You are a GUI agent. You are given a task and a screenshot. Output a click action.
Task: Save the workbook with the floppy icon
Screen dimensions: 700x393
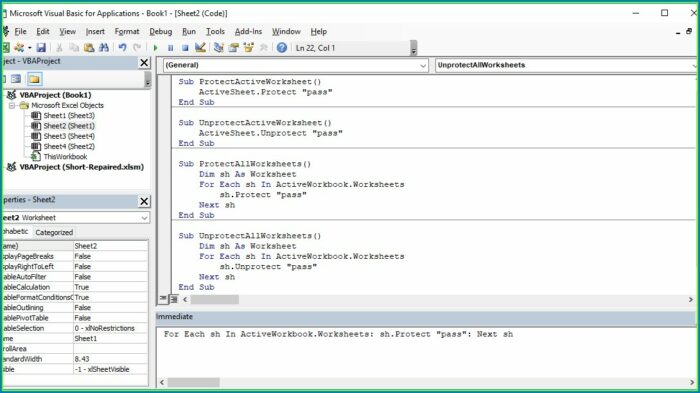click(x=41, y=47)
